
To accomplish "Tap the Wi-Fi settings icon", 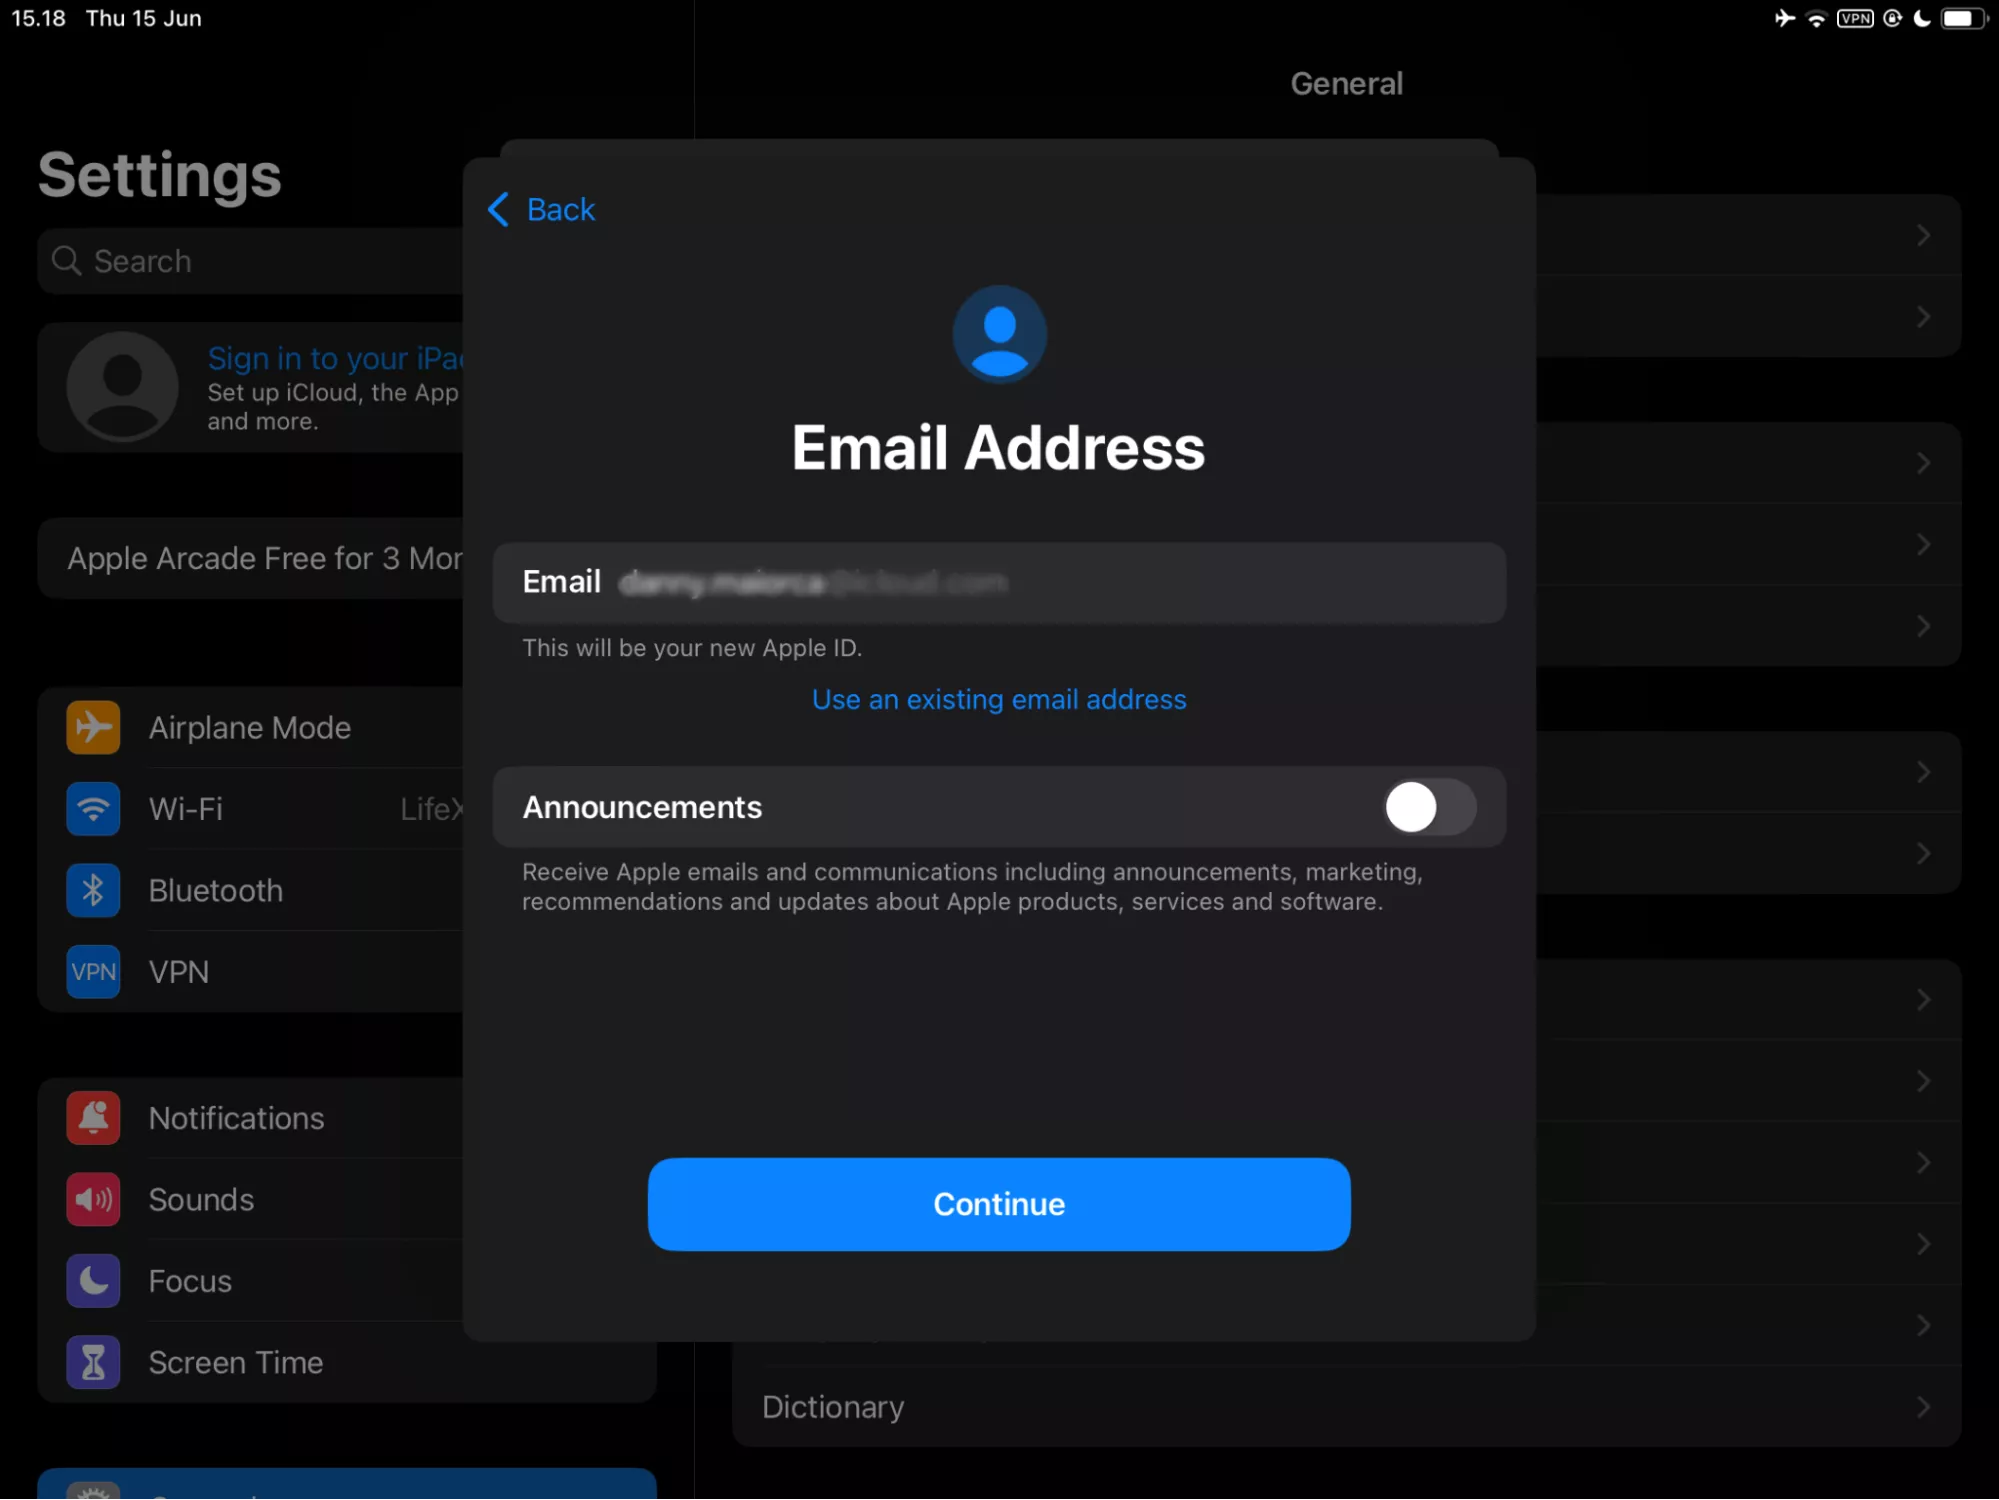I will click(91, 808).
